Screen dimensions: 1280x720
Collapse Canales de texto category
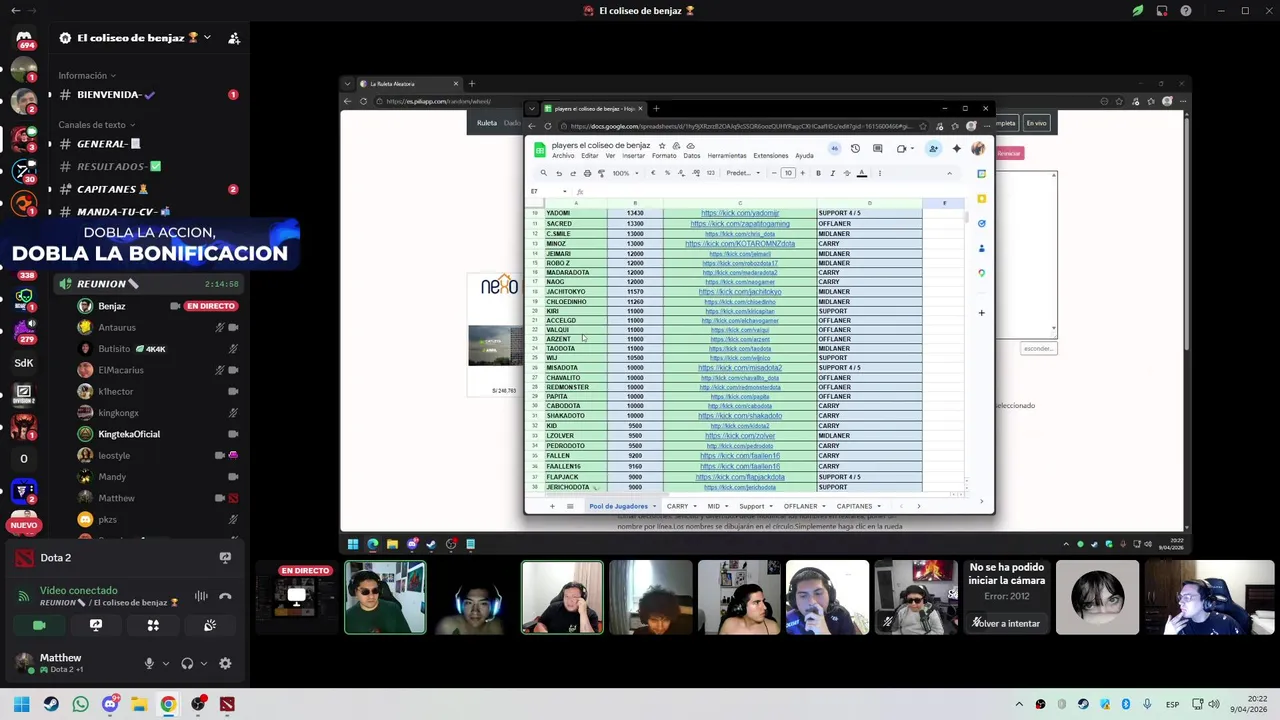96,125
